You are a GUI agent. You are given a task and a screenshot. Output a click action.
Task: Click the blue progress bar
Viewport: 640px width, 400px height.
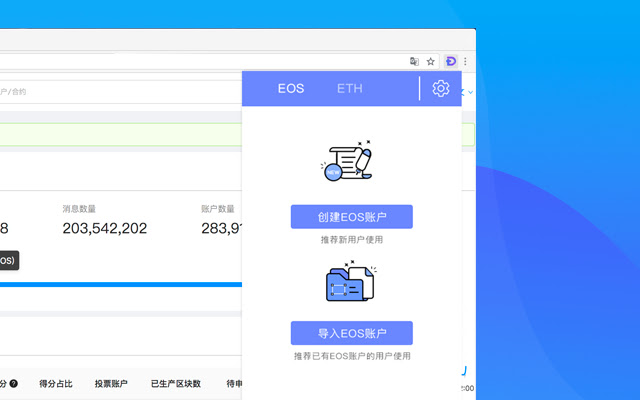tap(121, 284)
